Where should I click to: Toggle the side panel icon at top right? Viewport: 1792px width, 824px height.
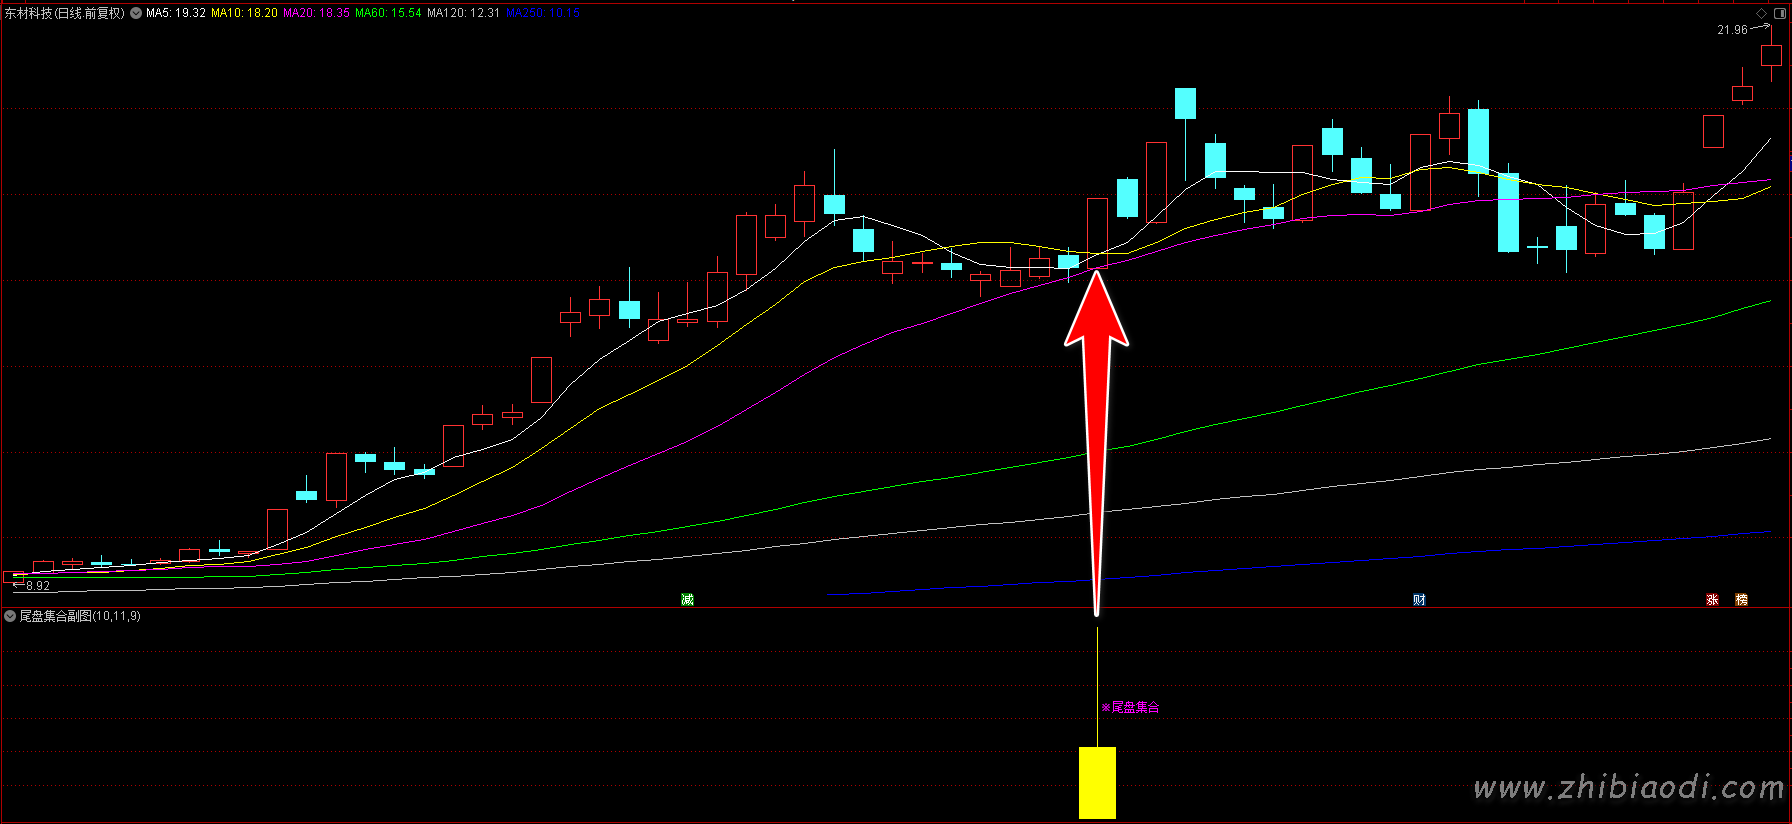pos(1778,13)
